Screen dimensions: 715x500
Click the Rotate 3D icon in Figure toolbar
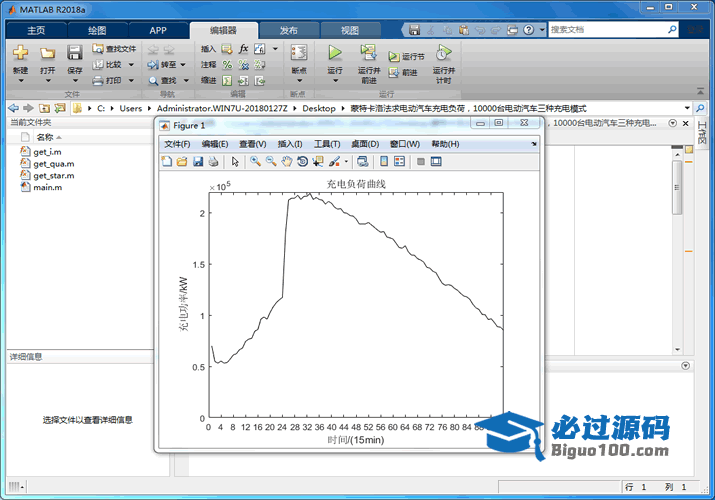(302, 161)
